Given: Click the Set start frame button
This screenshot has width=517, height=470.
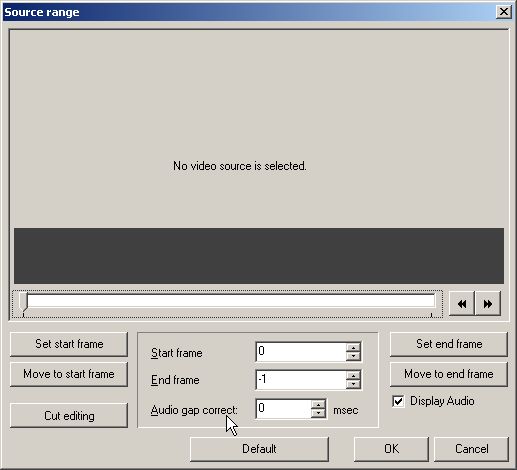Looking at the screenshot, I should click(x=69, y=344).
